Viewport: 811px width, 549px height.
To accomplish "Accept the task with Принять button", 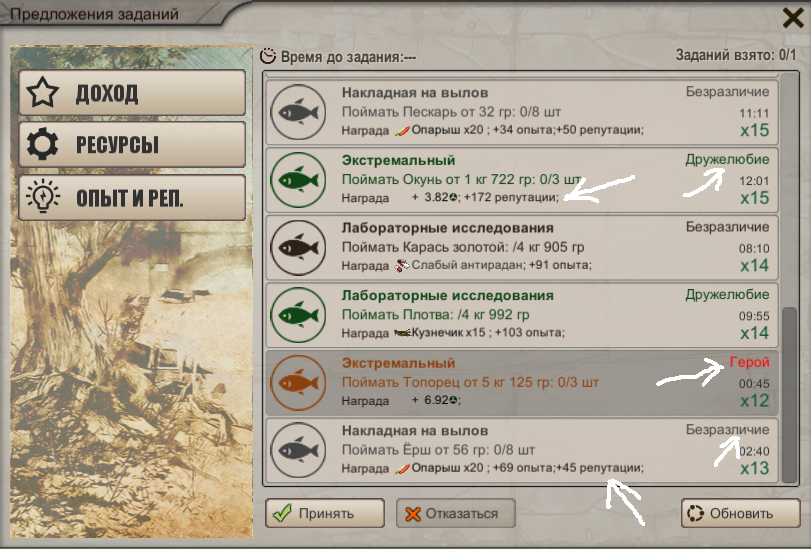I will coord(325,513).
